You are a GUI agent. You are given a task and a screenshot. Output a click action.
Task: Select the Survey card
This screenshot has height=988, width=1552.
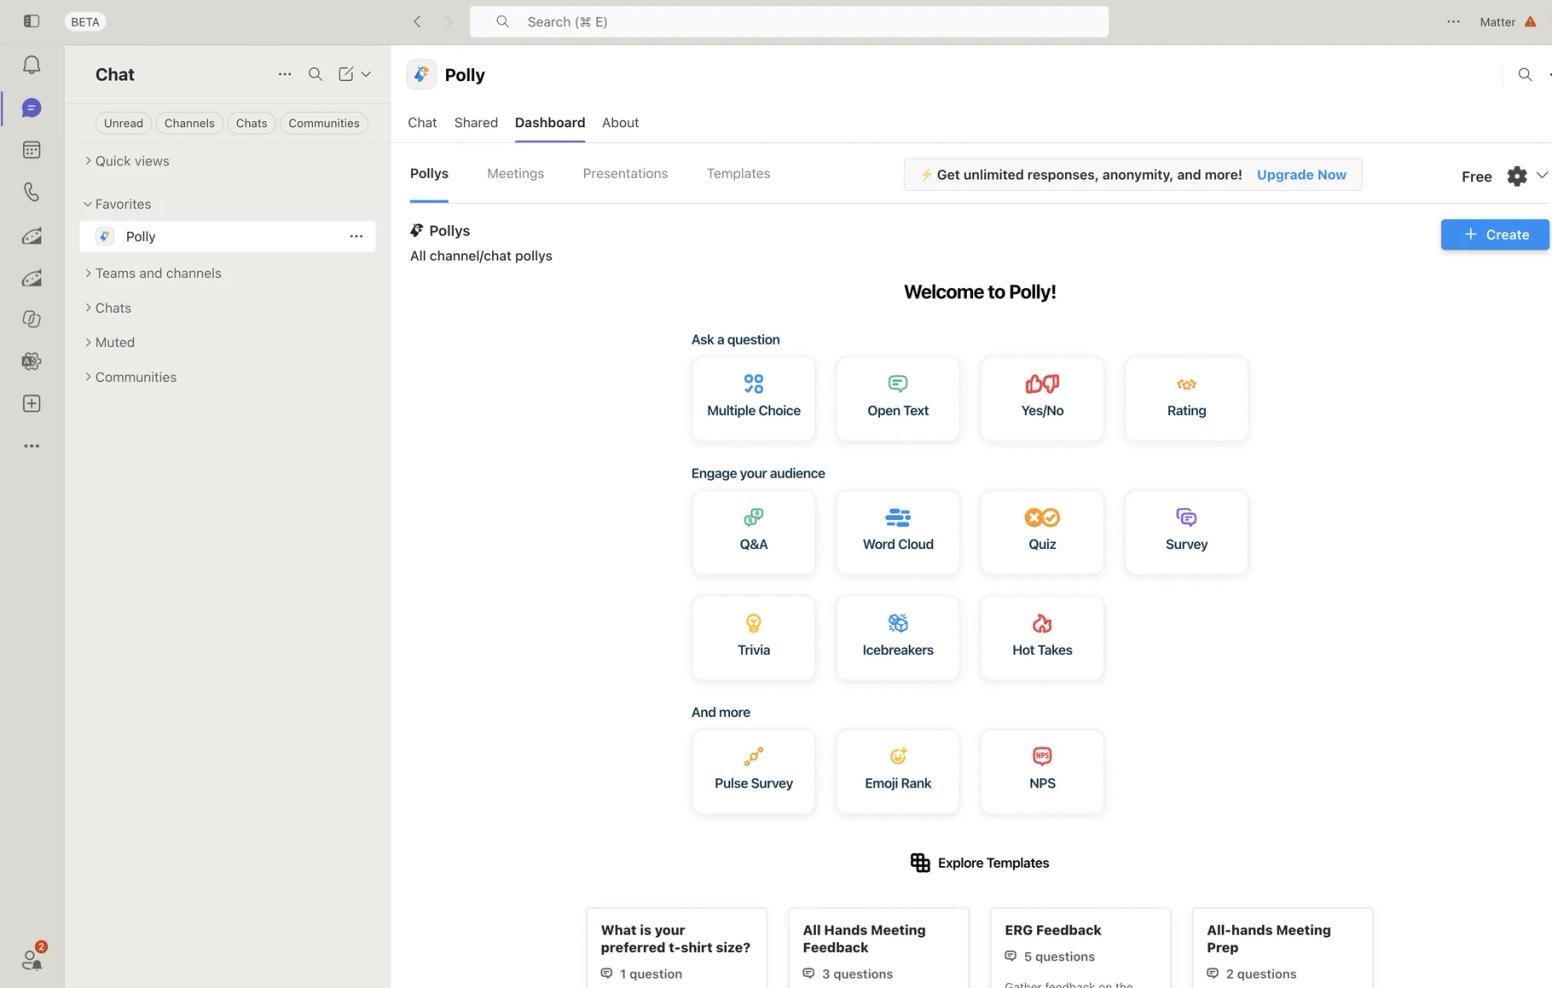[x=1186, y=532]
